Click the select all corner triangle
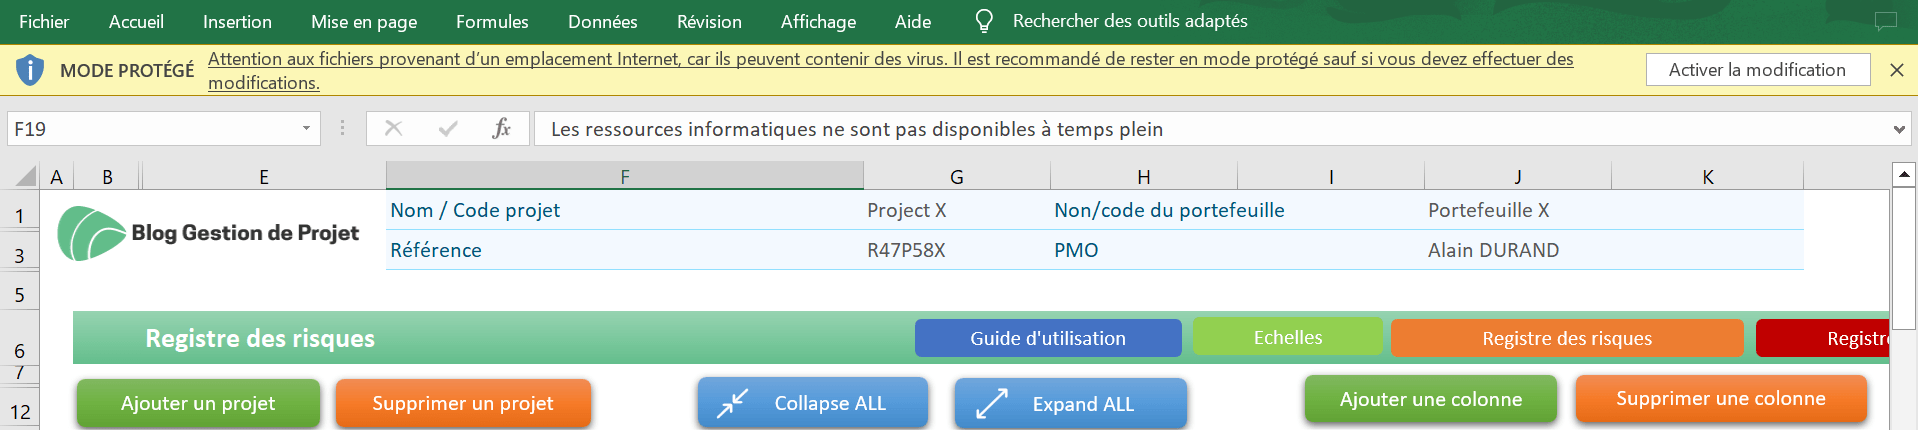 [x=25, y=177]
